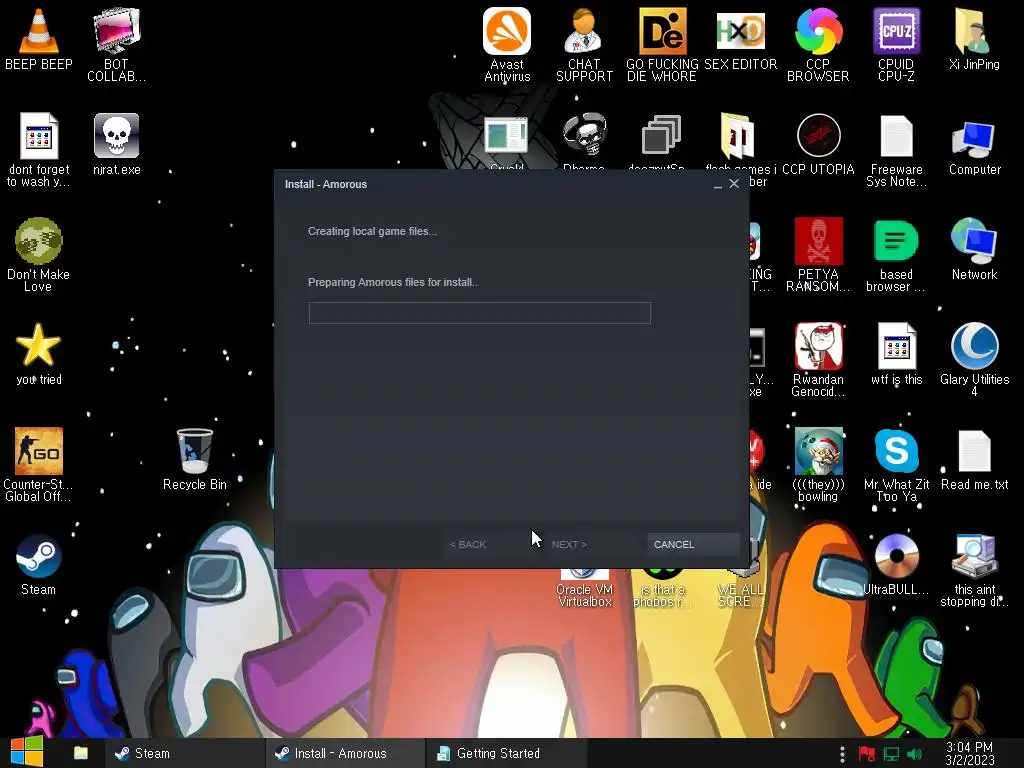Screen dimensions: 1024x768
Task: Click the red flag tray icon
Action: pyautogui.click(x=867, y=754)
